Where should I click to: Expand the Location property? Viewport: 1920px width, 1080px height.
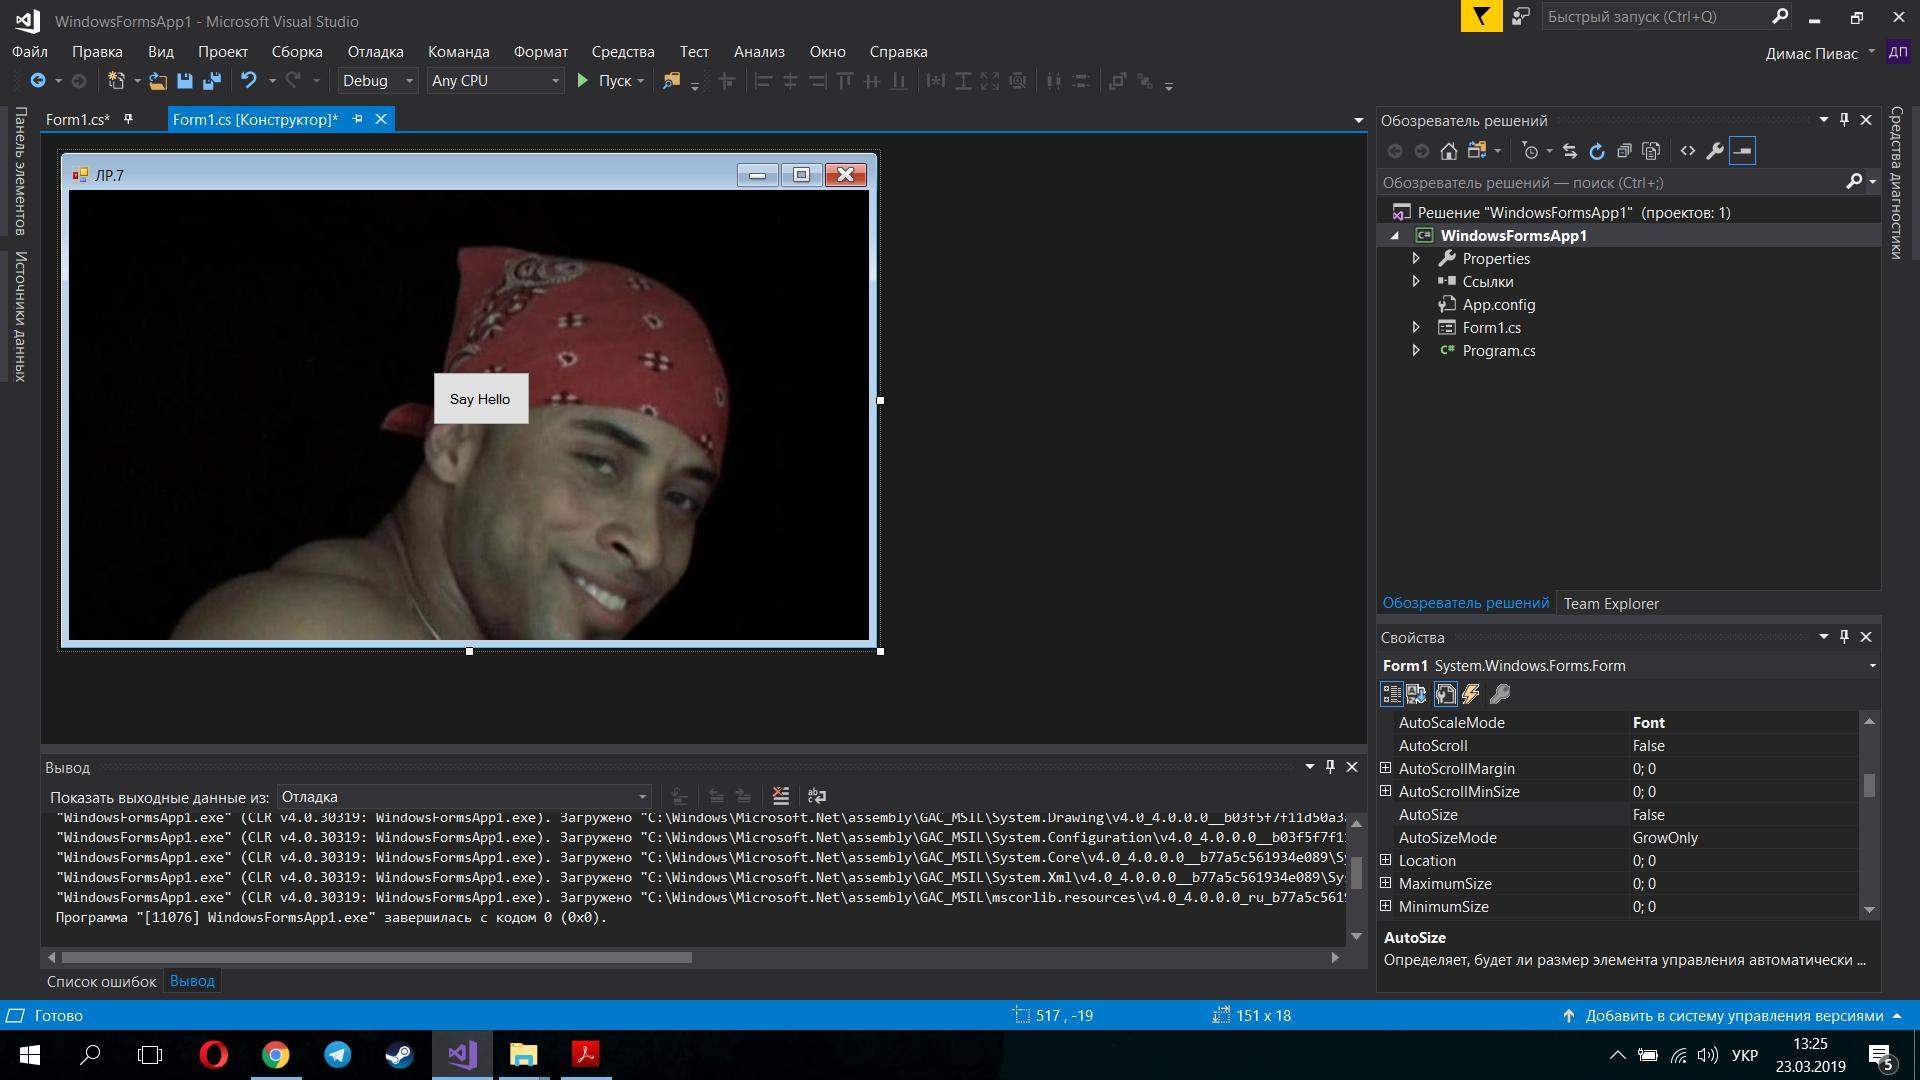click(x=1386, y=861)
